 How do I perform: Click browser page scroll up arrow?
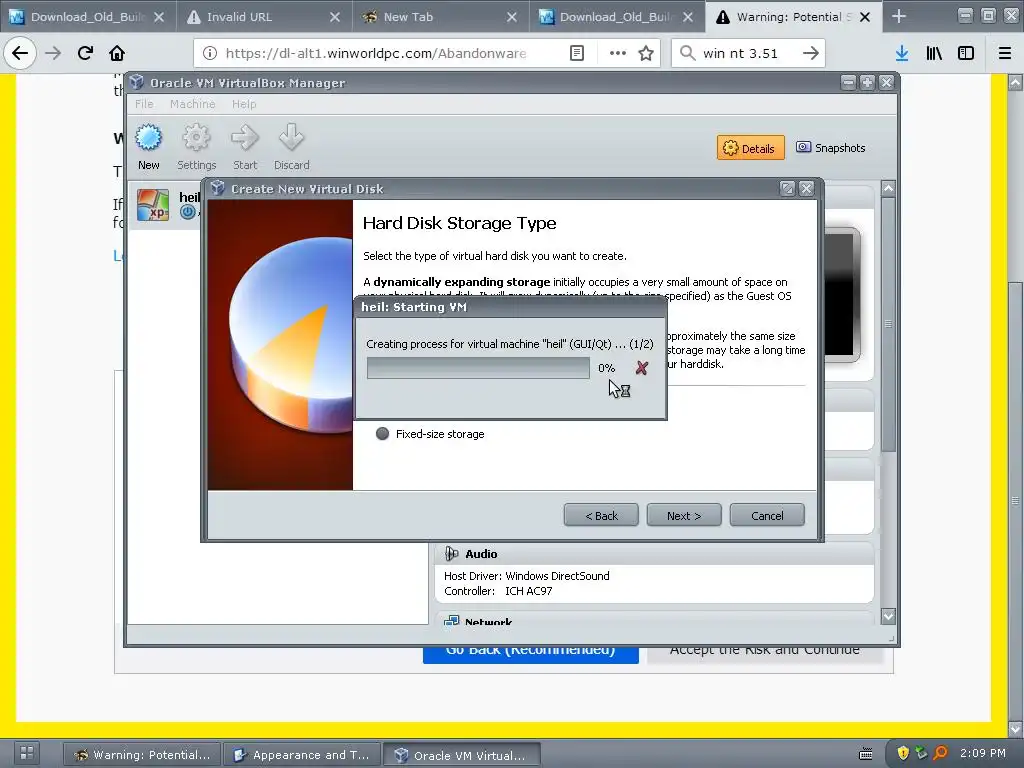tap(1015, 82)
